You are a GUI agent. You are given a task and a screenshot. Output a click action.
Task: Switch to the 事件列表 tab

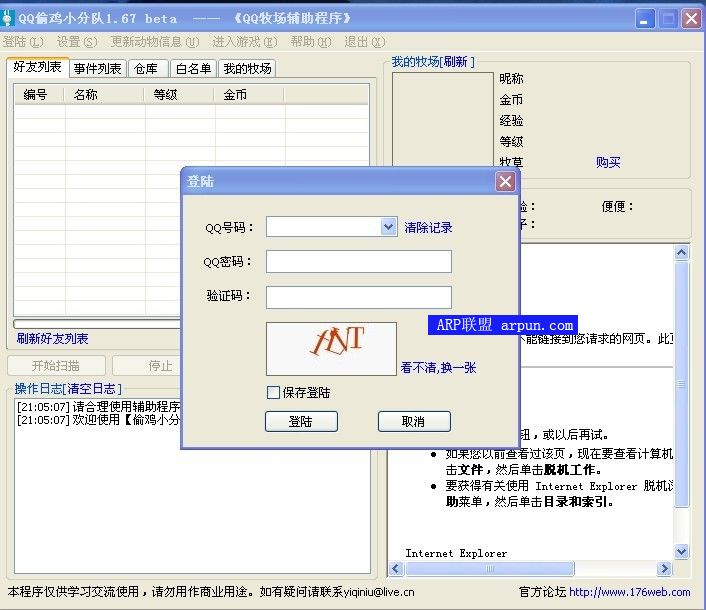click(x=98, y=68)
